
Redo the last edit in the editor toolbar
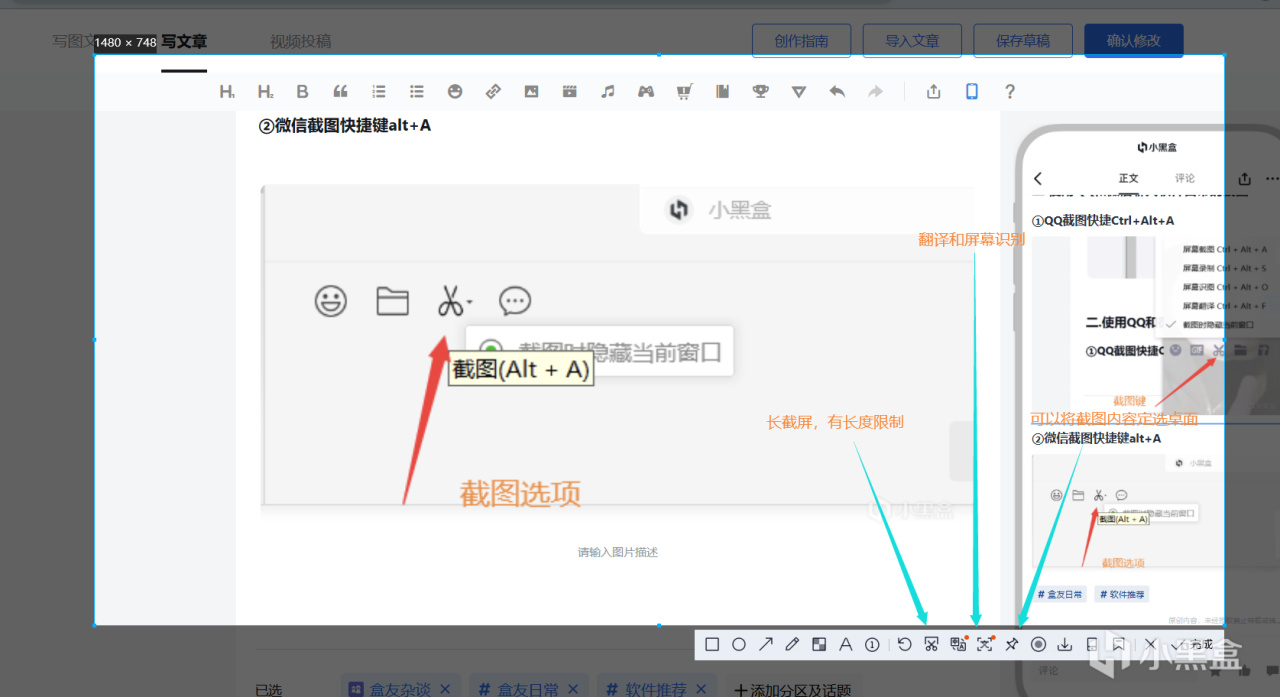pyautogui.click(x=875, y=92)
